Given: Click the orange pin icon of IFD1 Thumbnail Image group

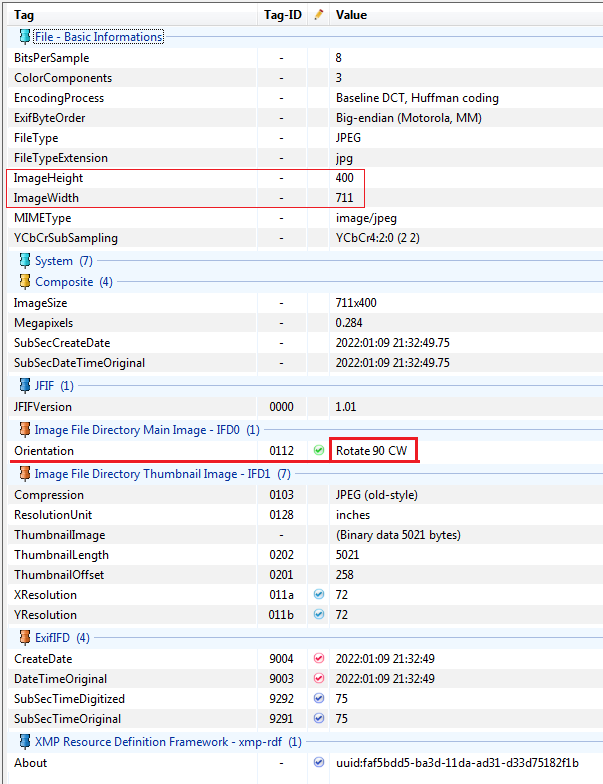Looking at the screenshot, I should pos(24,474).
